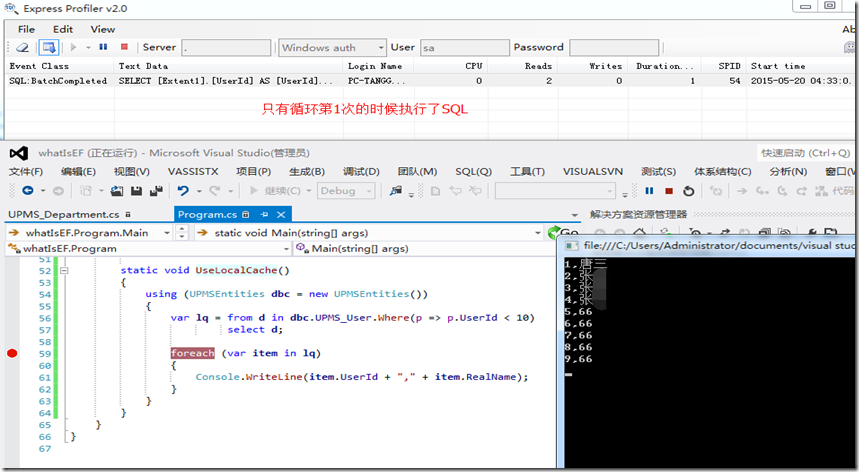
Task: Click the navigate forward icon
Action: (x=58, y=191)
